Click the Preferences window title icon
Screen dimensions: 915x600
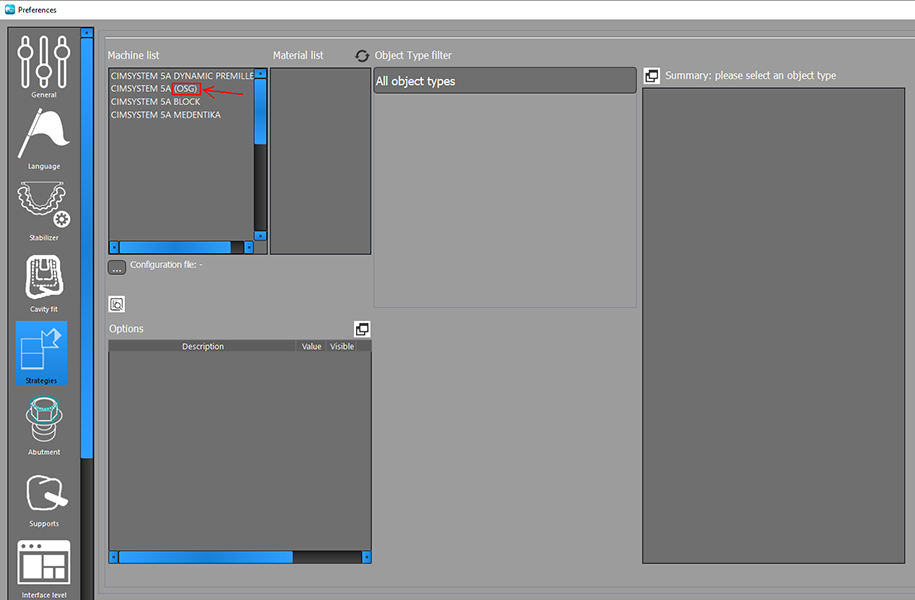pos(9,9)
